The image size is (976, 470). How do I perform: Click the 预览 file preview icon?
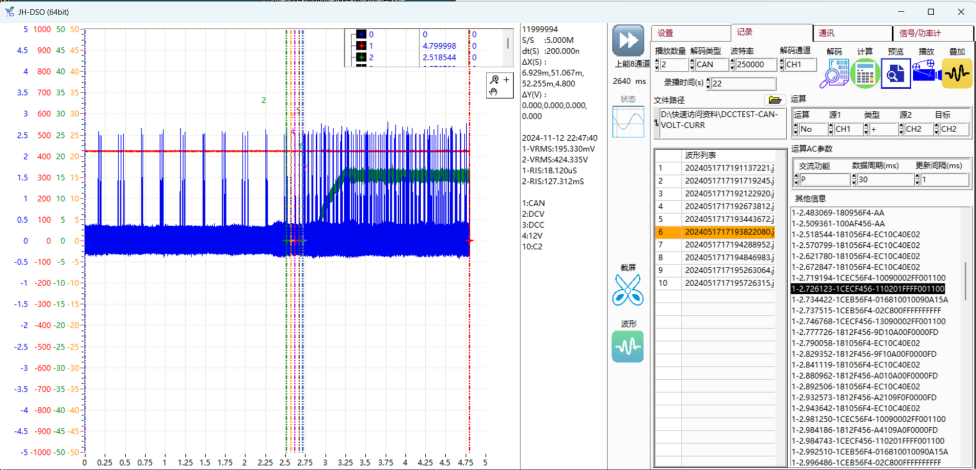[896, 73]
